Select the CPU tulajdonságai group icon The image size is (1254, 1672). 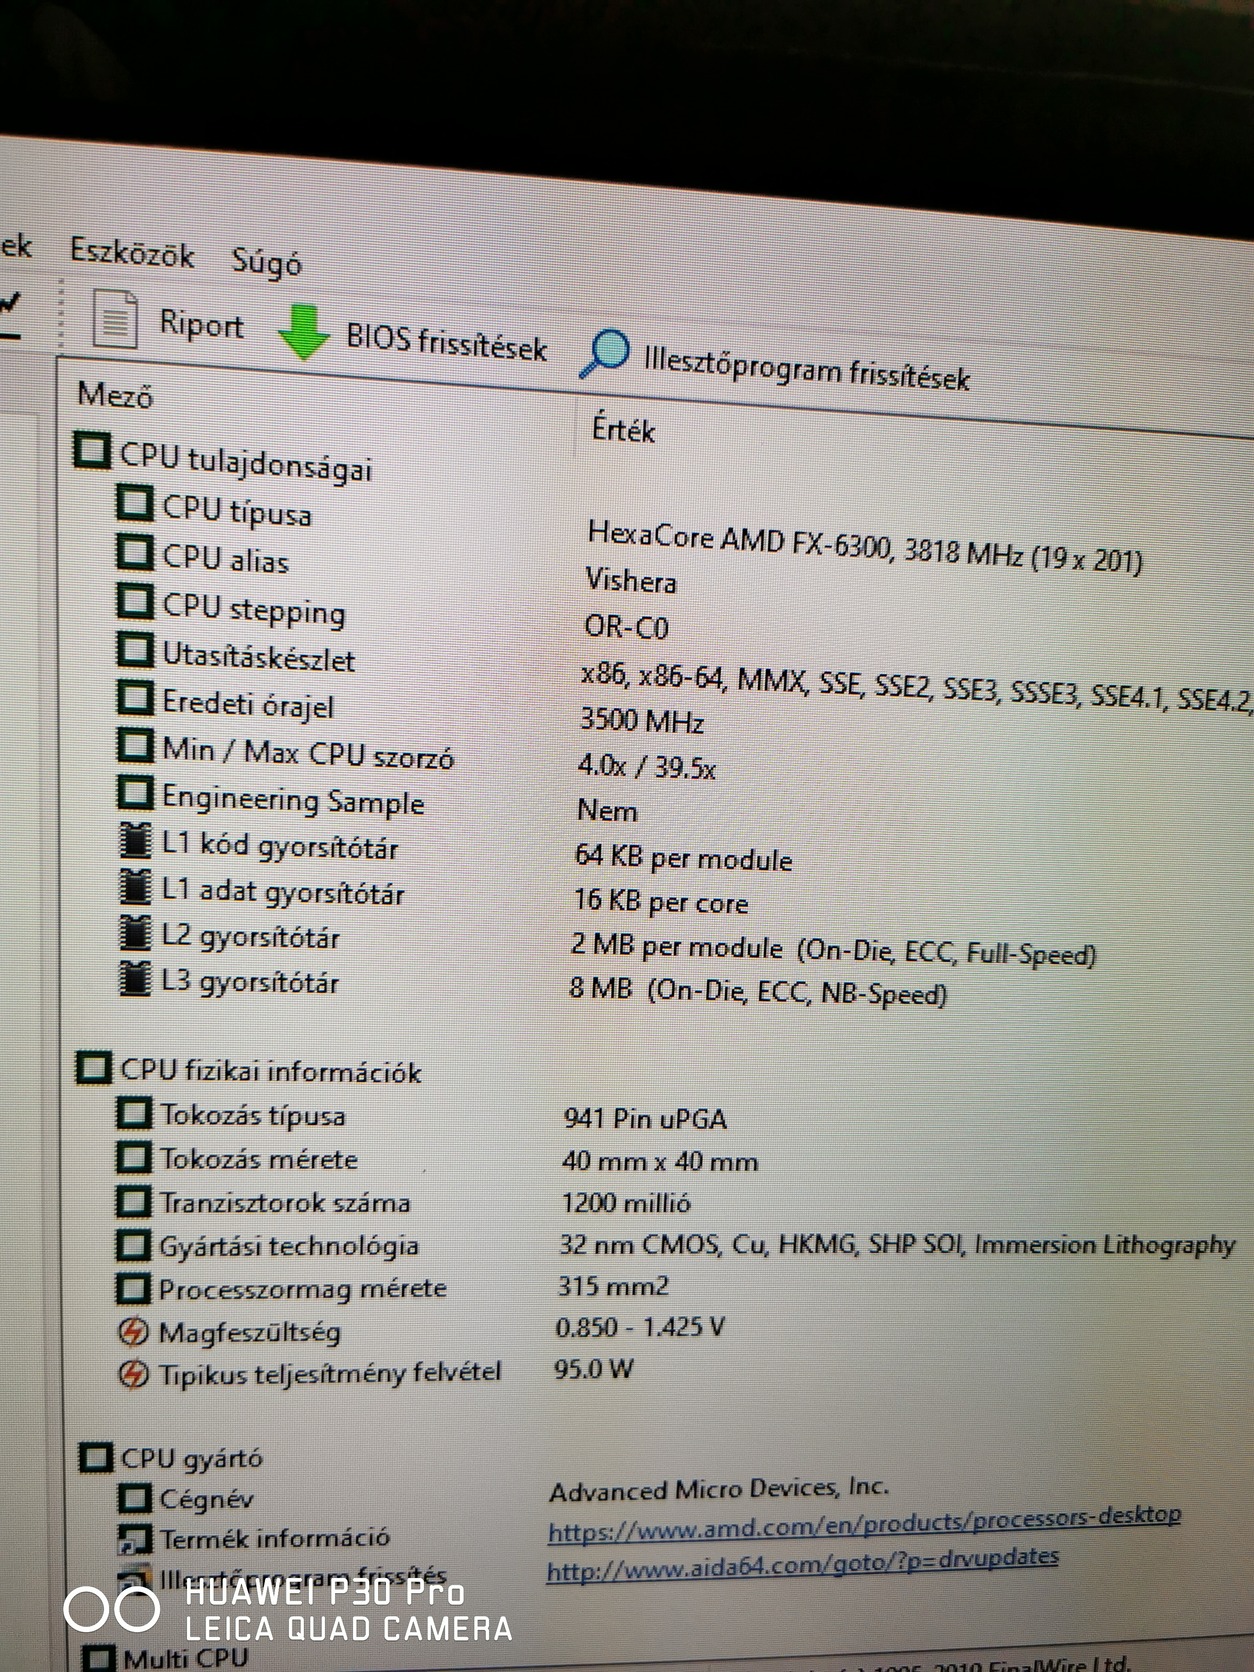92,450
